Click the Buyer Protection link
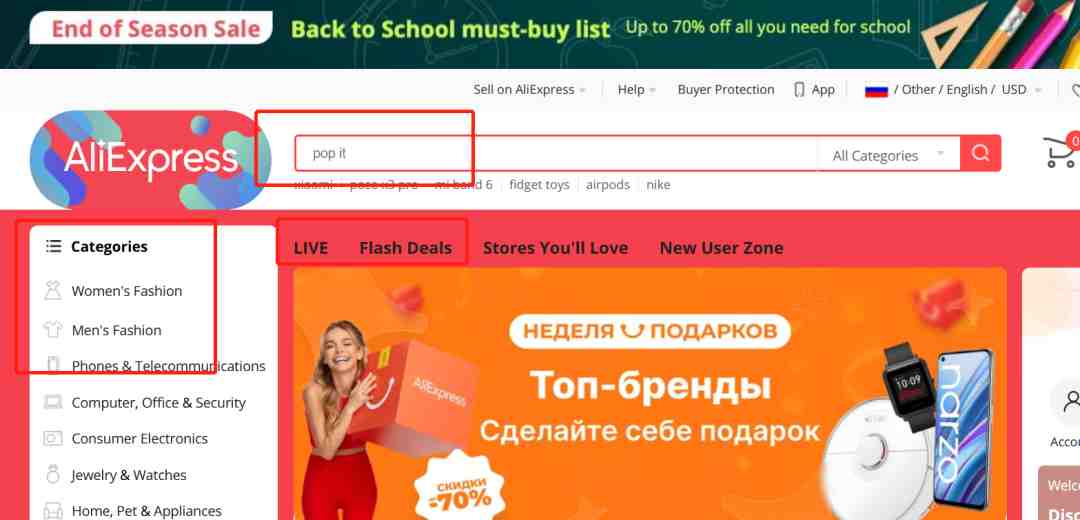This screenshot has width=1080, height=520. [726, 90]
